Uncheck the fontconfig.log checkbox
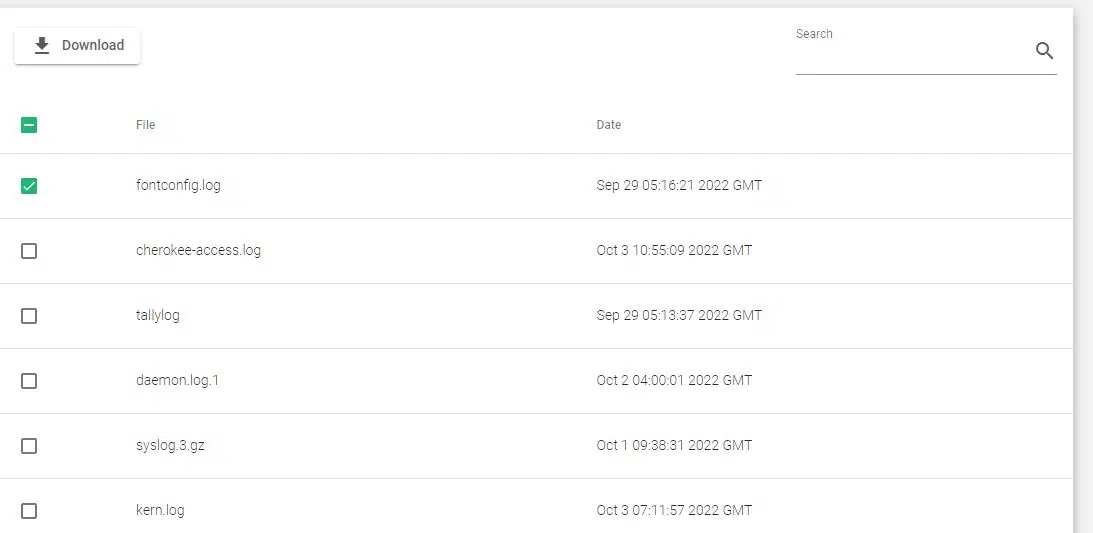Viewport: 1093px width, 533px height. (29, 186)
